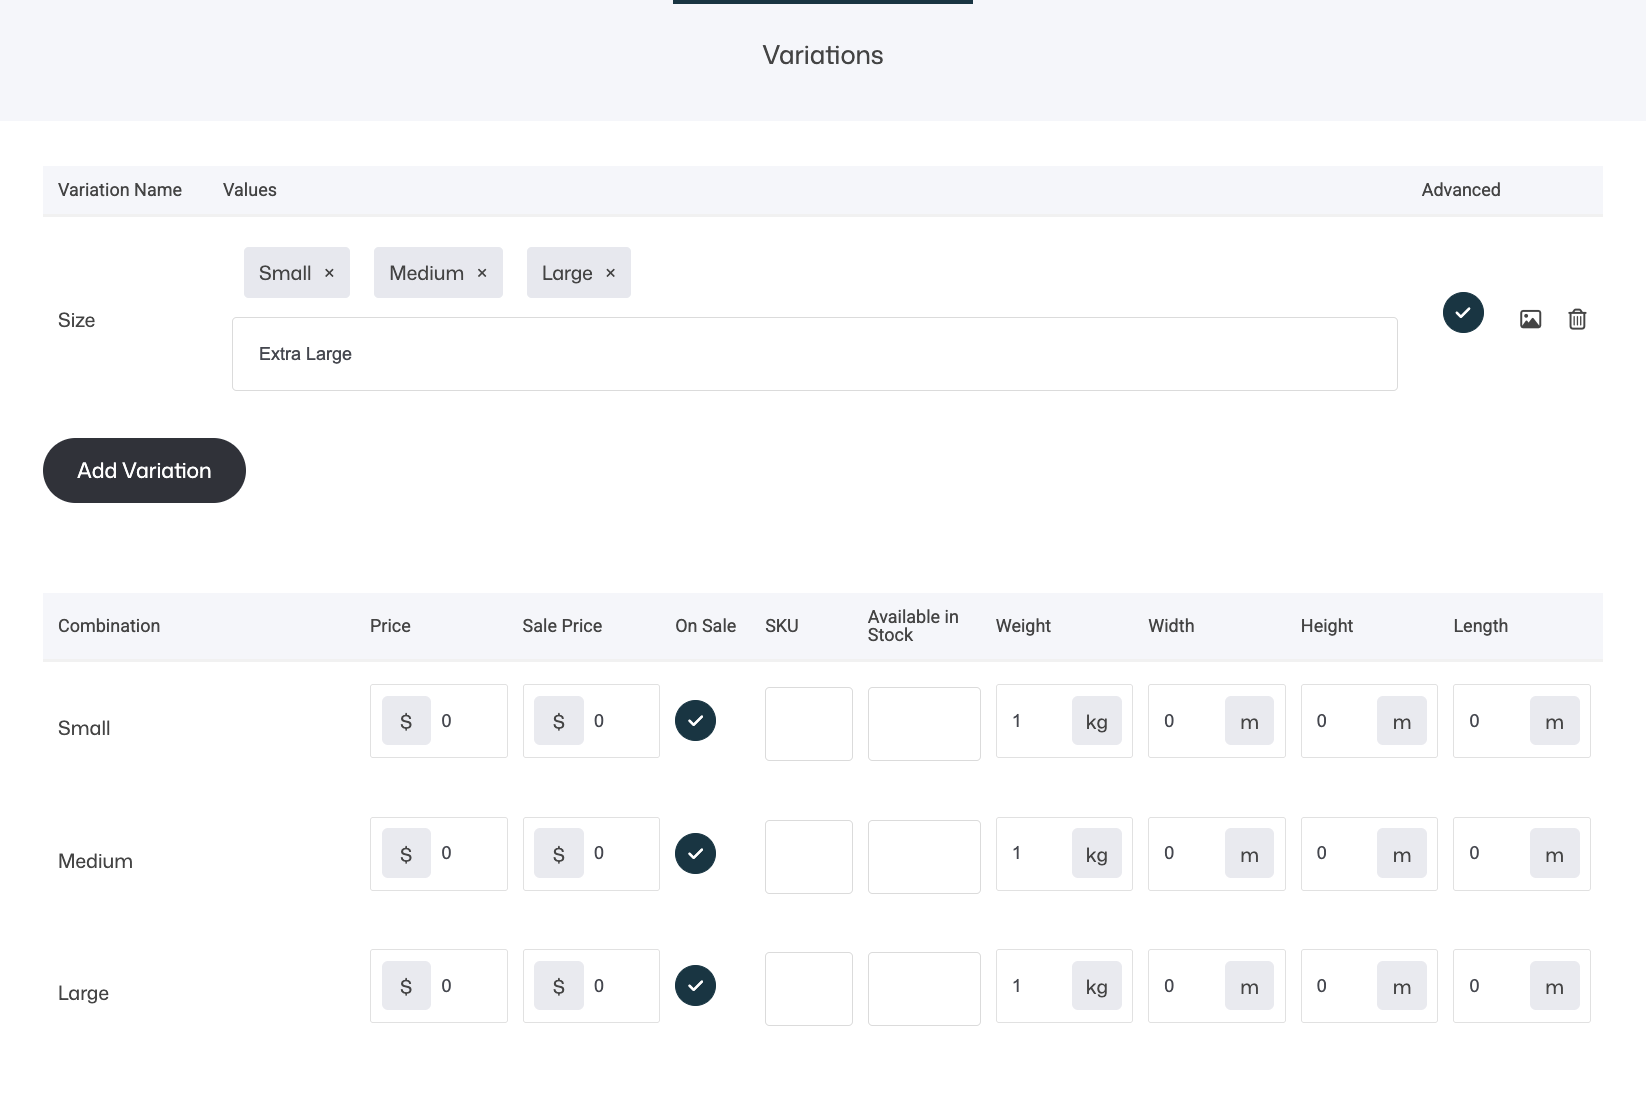
Task: Click Sale Price field for Small
Action: click(x=591, y=721)
